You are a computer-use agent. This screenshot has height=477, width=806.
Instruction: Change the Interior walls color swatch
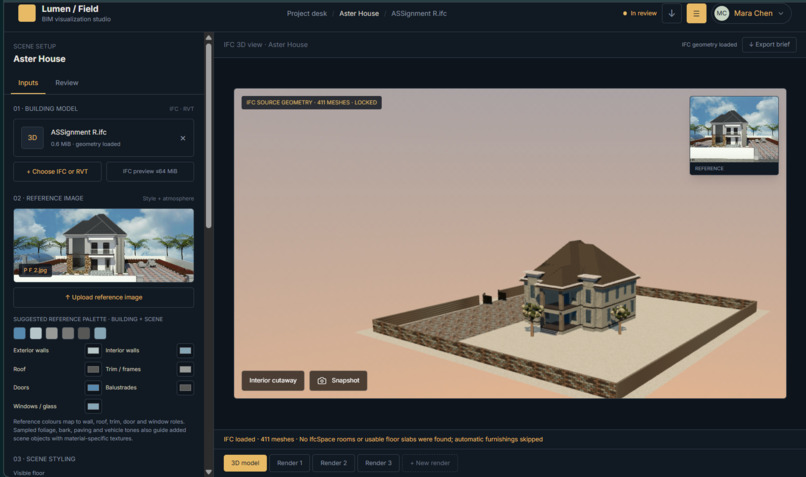coord(185,351)
